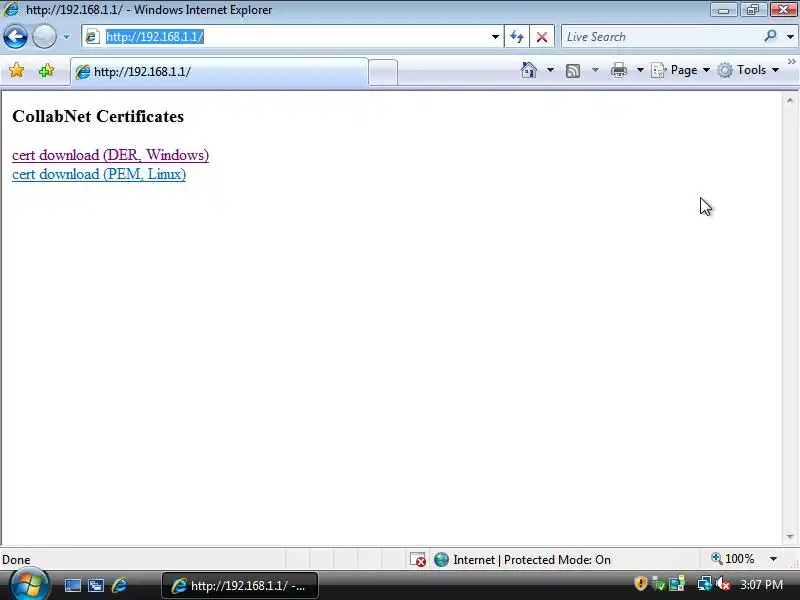Go back using the Back arrow button
800x600 pixels.
[x=15, y=37]
